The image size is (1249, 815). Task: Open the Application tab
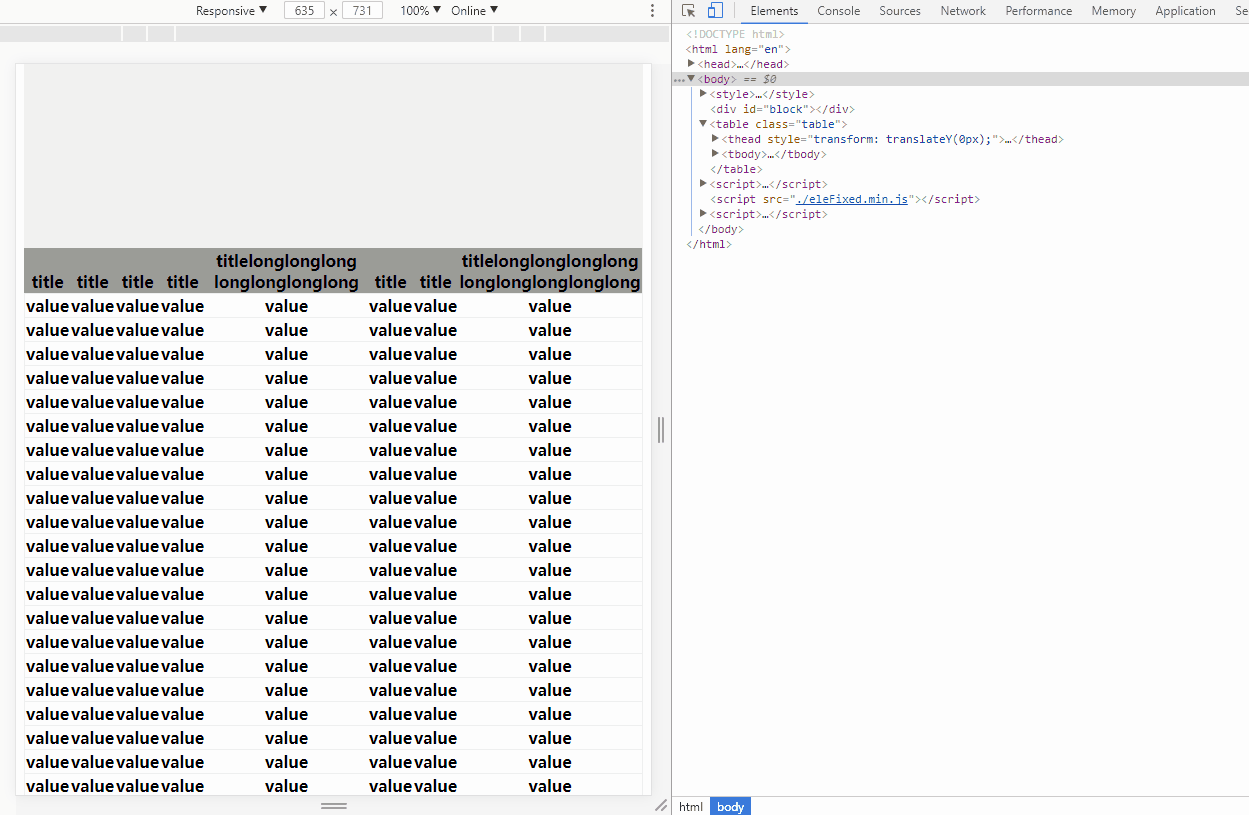point(1185,11)
